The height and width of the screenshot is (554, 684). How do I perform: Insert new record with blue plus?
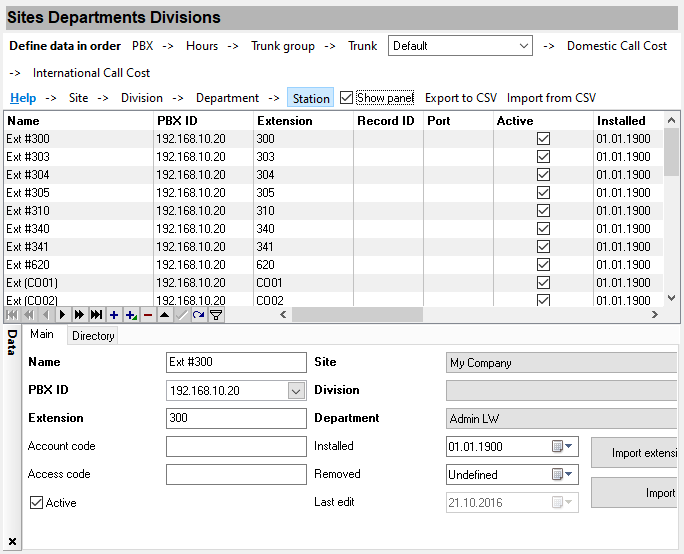[114, 315]
